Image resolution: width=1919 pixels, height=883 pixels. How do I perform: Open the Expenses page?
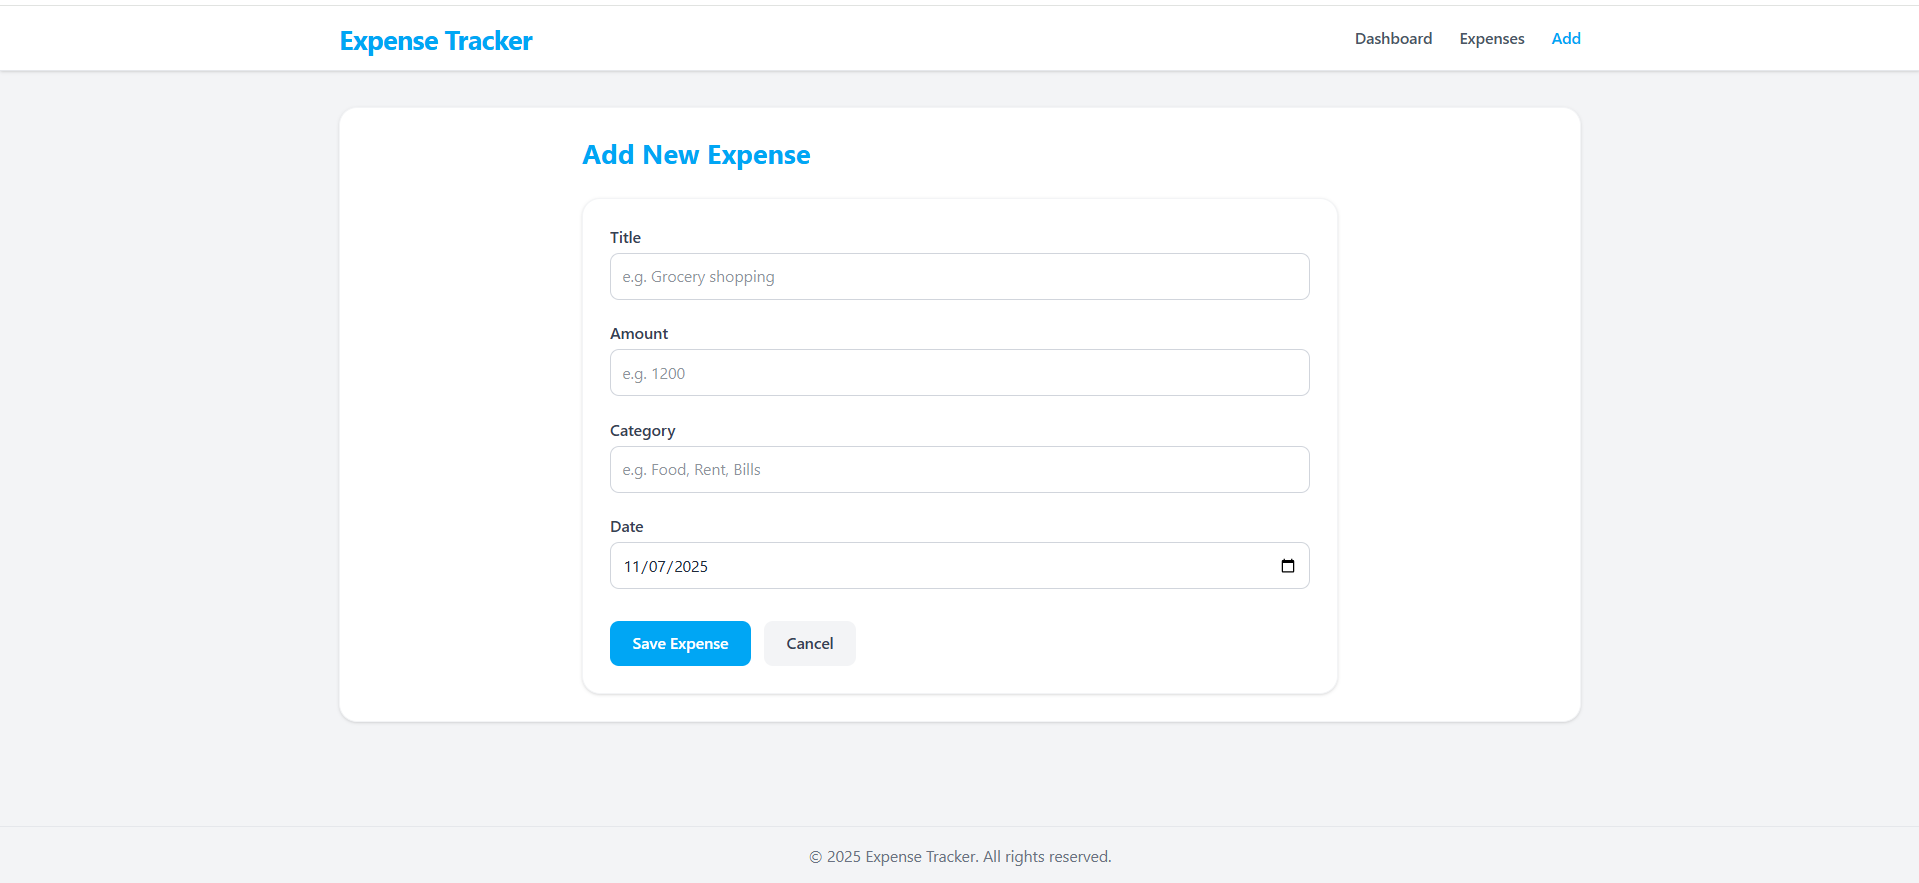click(x=1491, y=38)
